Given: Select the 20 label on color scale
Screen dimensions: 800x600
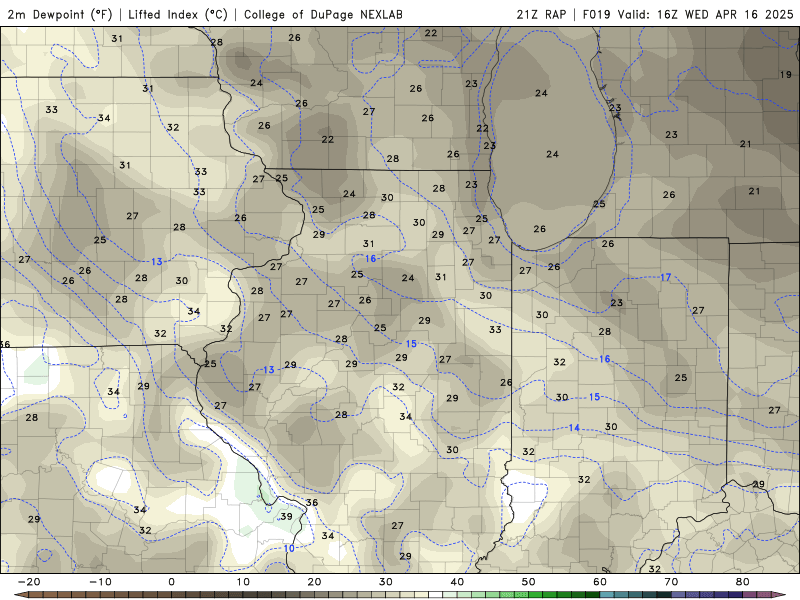Looking at the screenshot, I should (314, 582).
